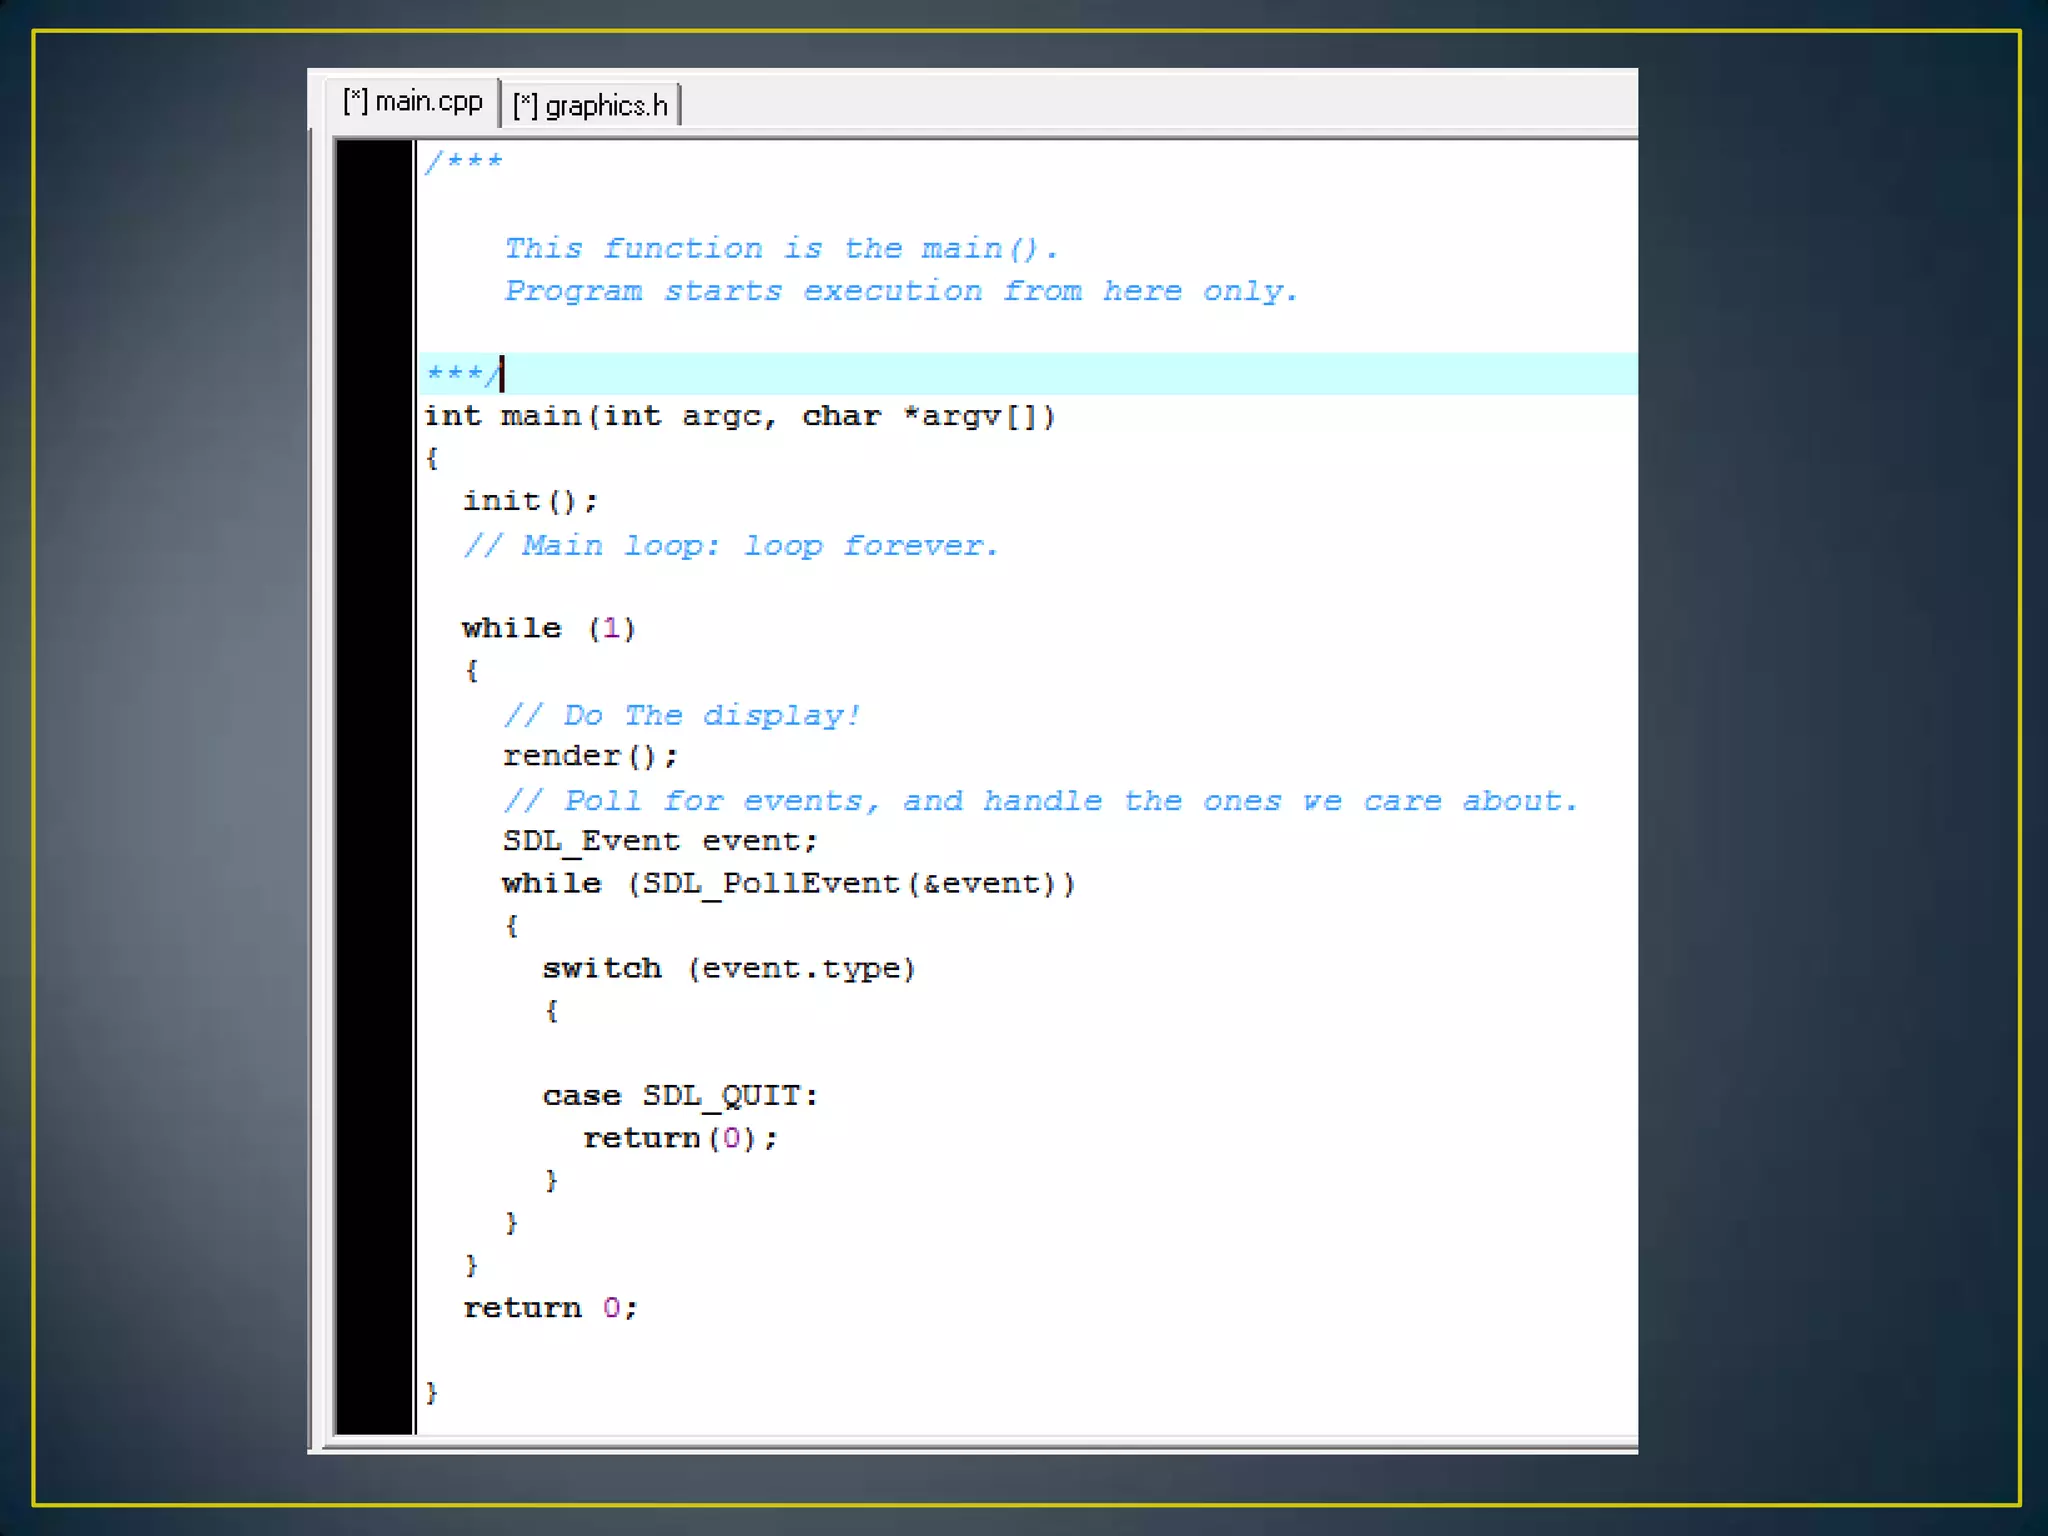Click the highlighted comment end line
This screenshot has height=1536, width=2048.
pos(463,374)
